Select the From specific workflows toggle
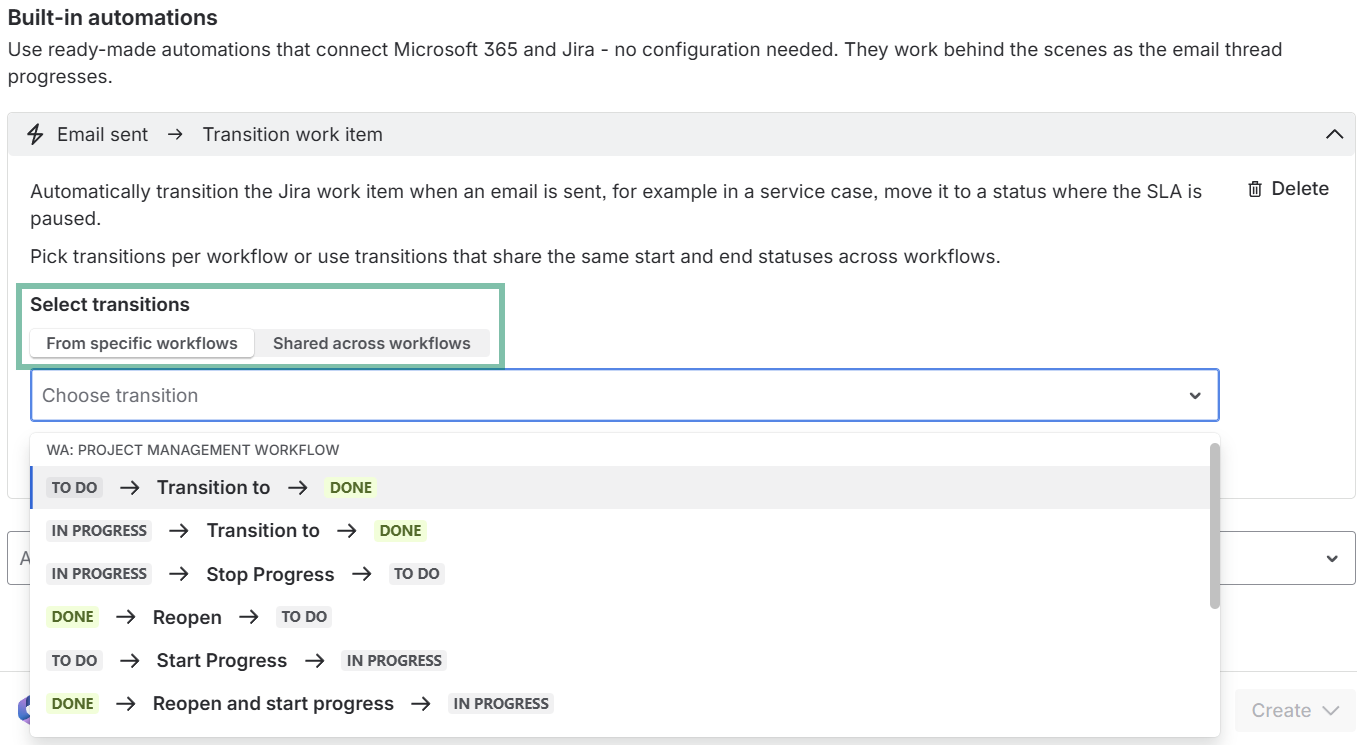This screenshot has height=745, width=1357. pyautogui.click(x=142, y=343)
